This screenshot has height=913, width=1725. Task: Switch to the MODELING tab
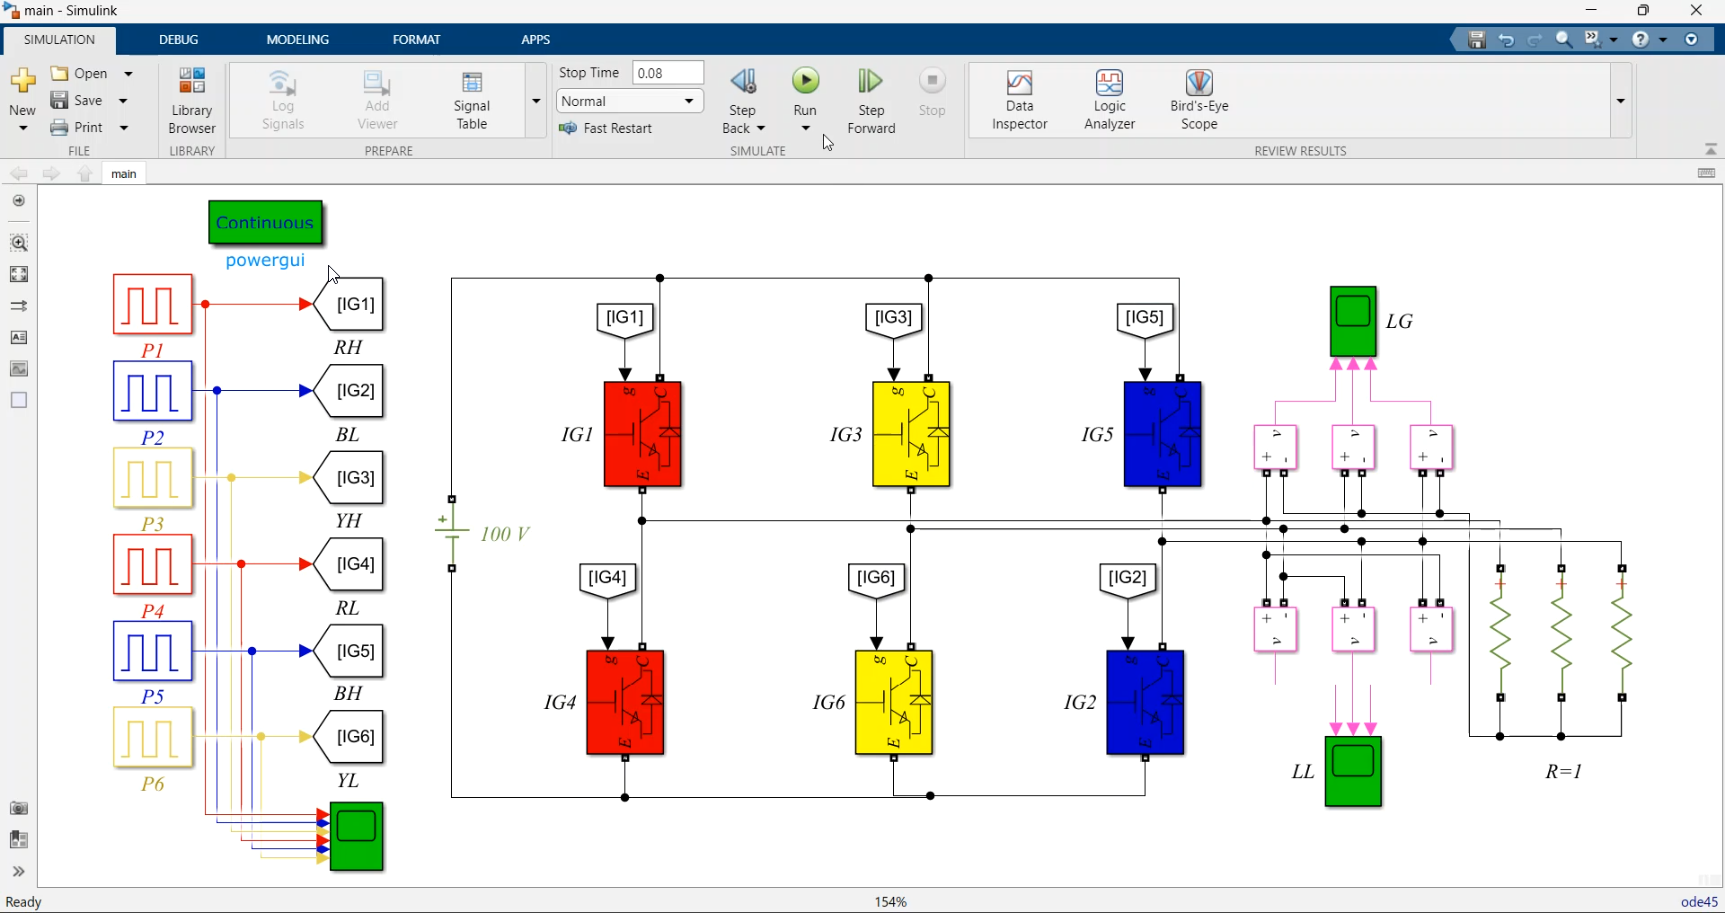(297, 40)
